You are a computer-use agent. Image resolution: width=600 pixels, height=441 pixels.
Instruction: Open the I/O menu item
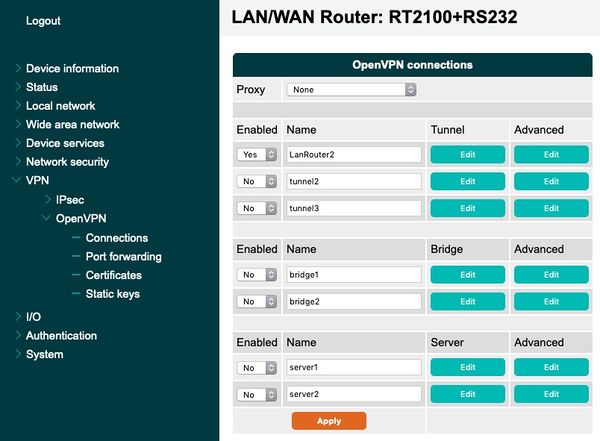pos(33,317)
